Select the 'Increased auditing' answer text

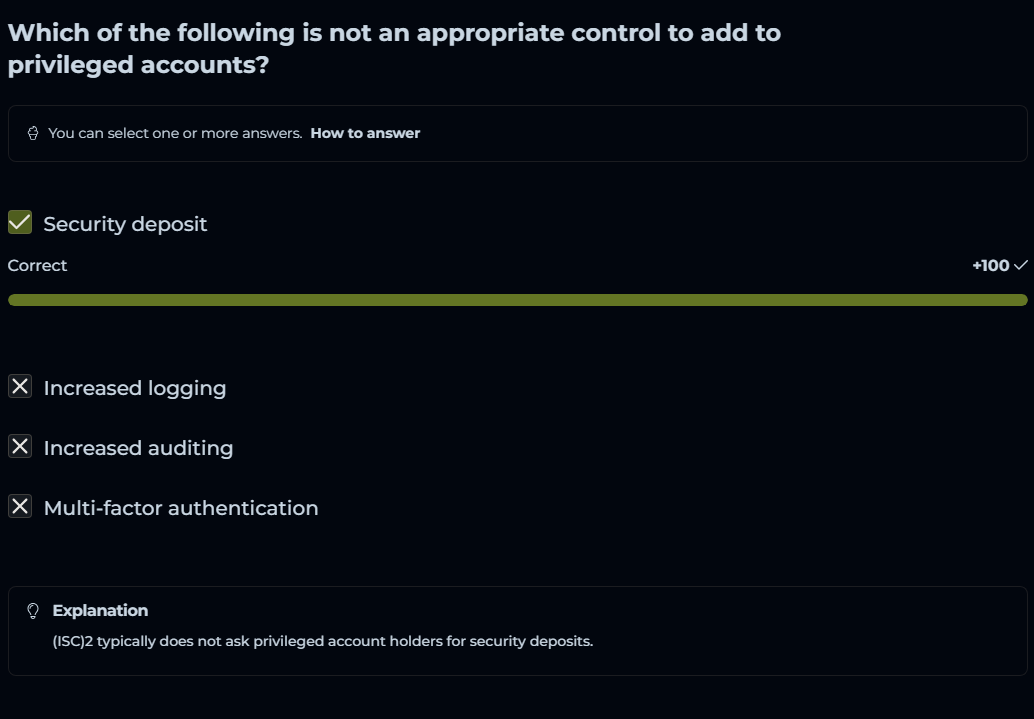point(138,448)
